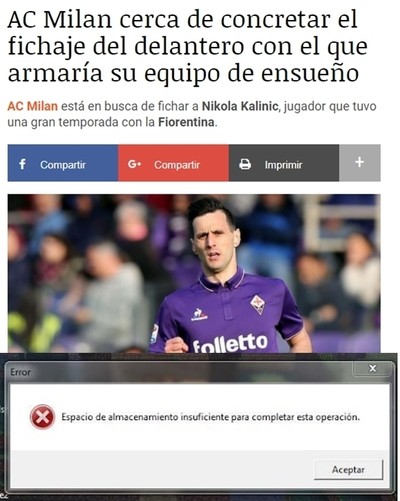Open the article headline about AC Milan
The height and width of the screenshot is (501, 400).
point(187,46)
